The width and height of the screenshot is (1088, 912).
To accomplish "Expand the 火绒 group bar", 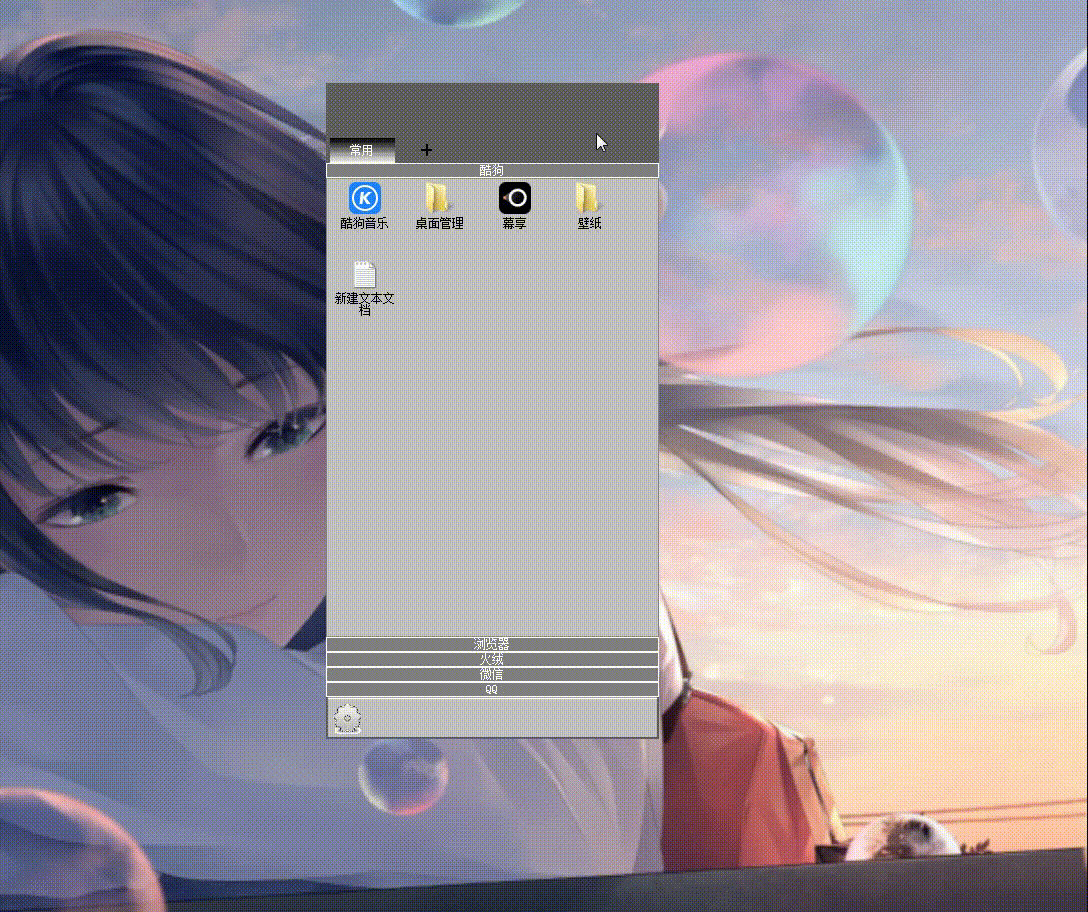I will 492,659.
